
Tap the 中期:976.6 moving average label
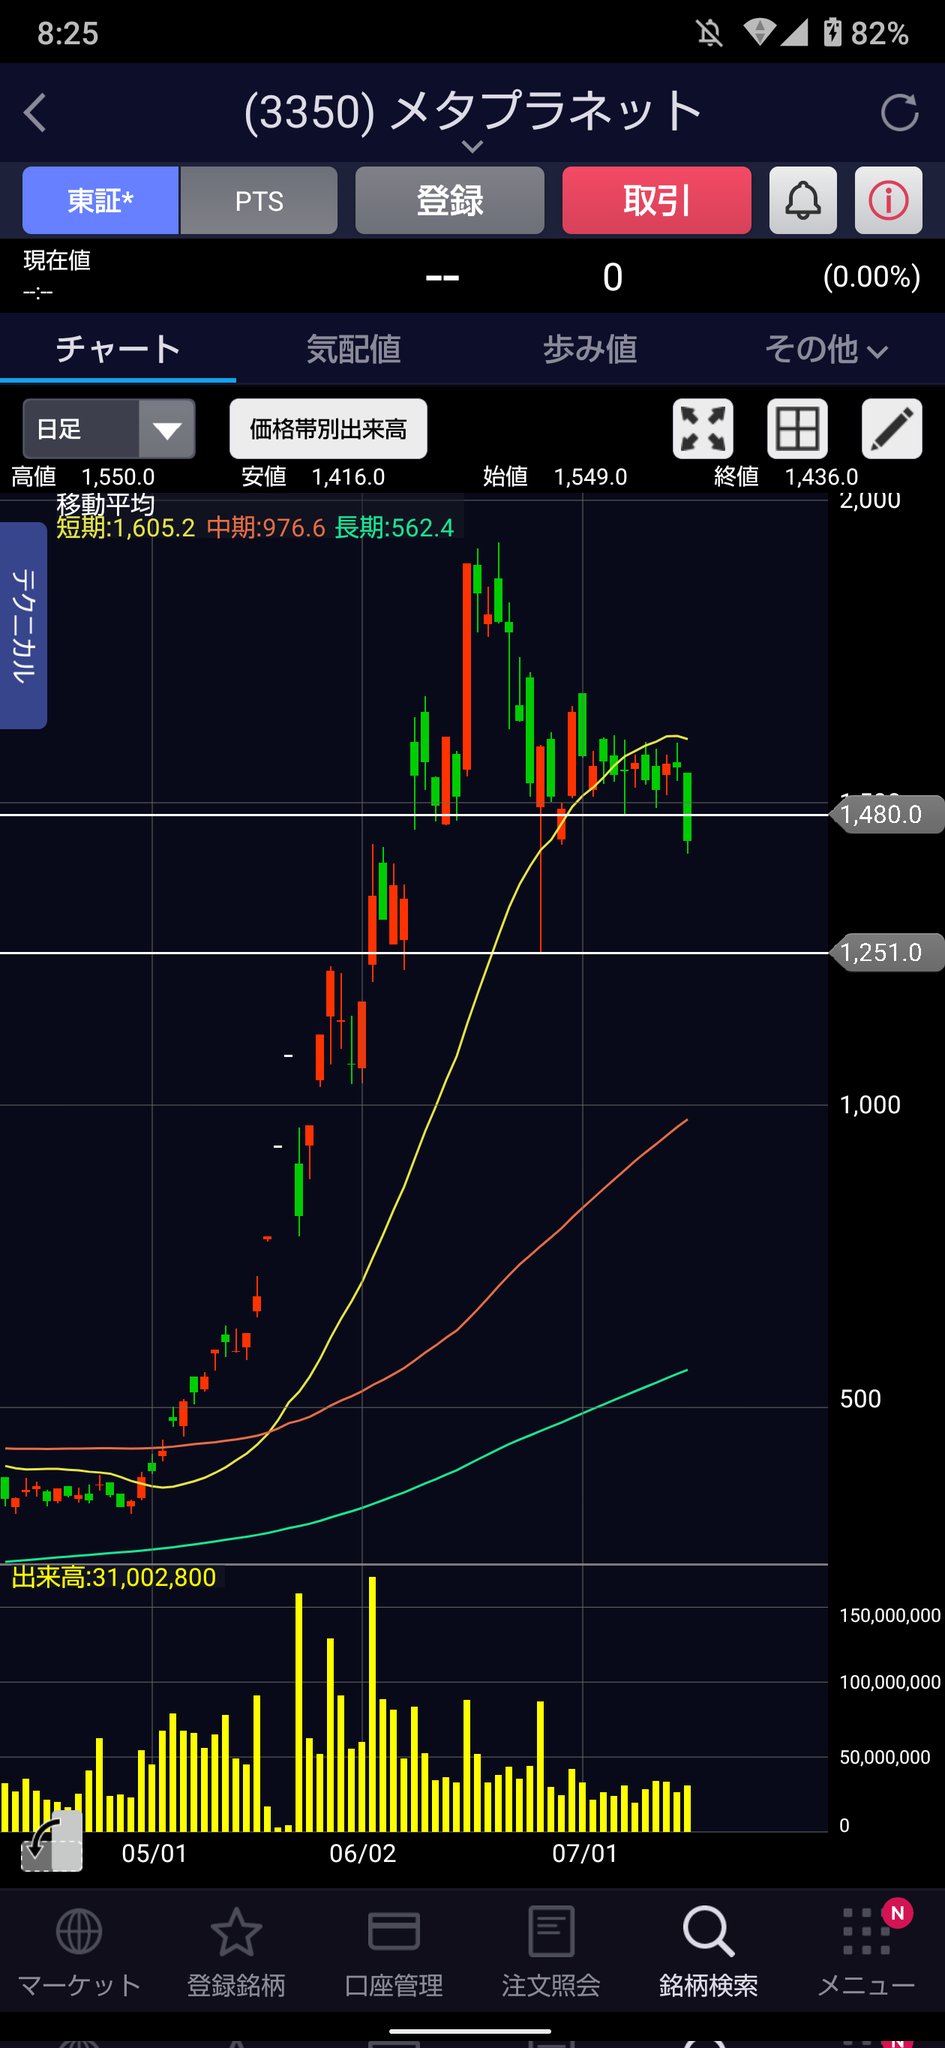pos(266,528)
